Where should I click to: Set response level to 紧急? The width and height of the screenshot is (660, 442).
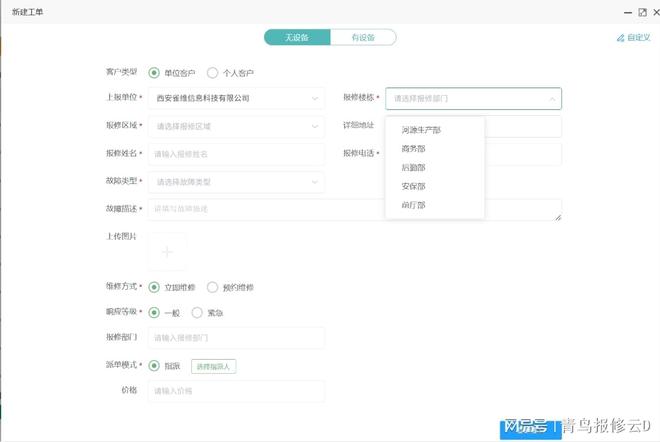click(x=197, y=312)
